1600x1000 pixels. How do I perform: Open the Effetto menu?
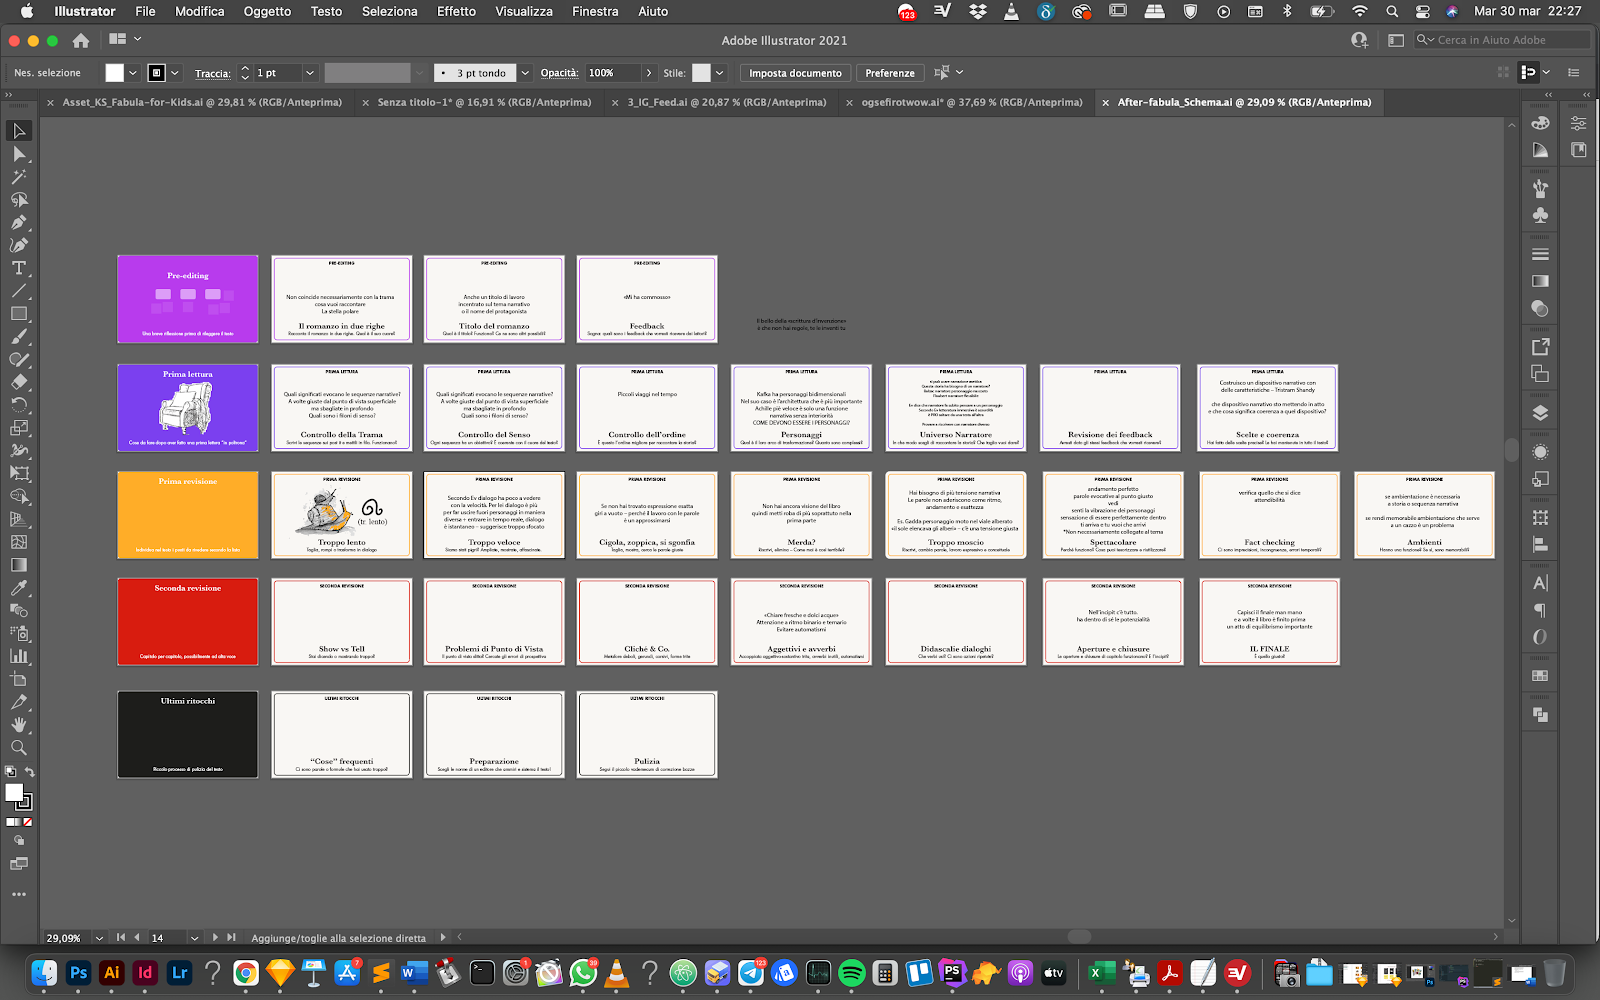point(456,12)
